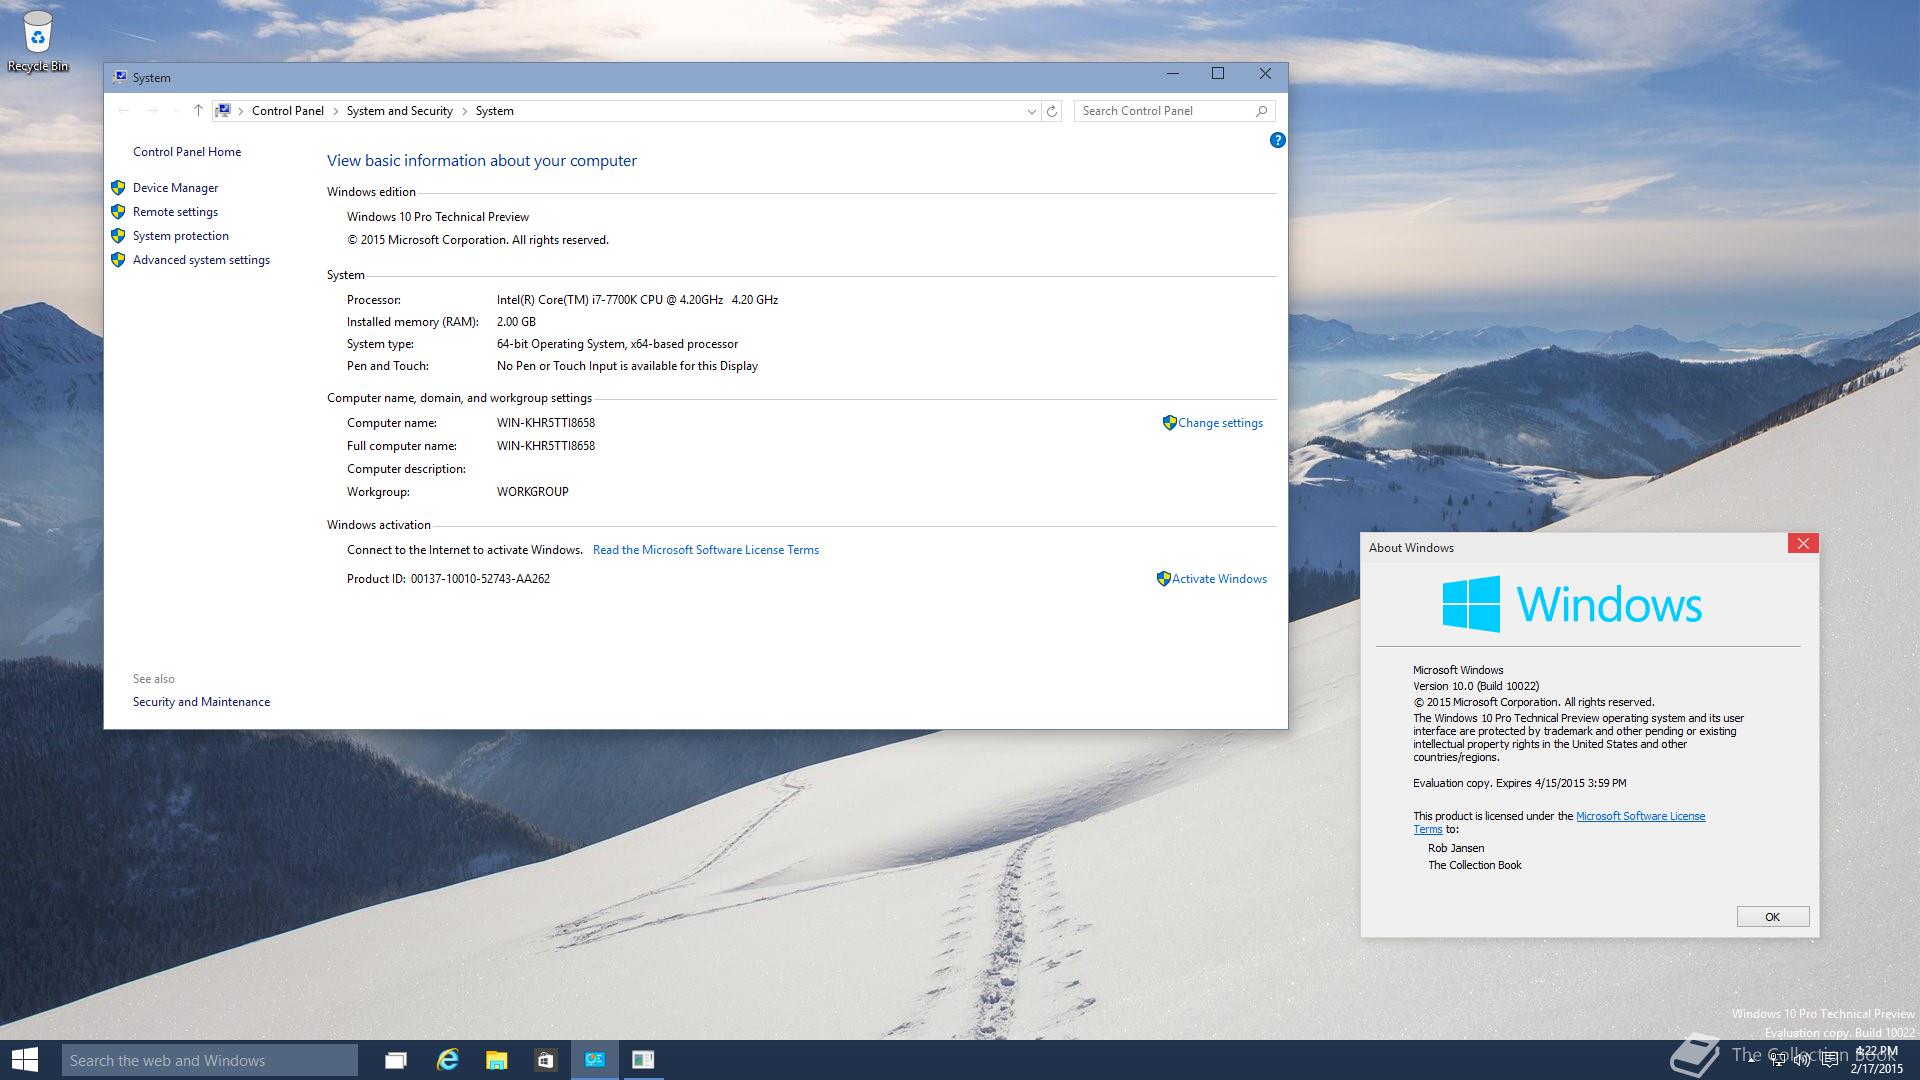The height and width of the screenshot is (1080, 1920).
Task: Select Control Panel in the breadcrumb
Action: [288, 111]
